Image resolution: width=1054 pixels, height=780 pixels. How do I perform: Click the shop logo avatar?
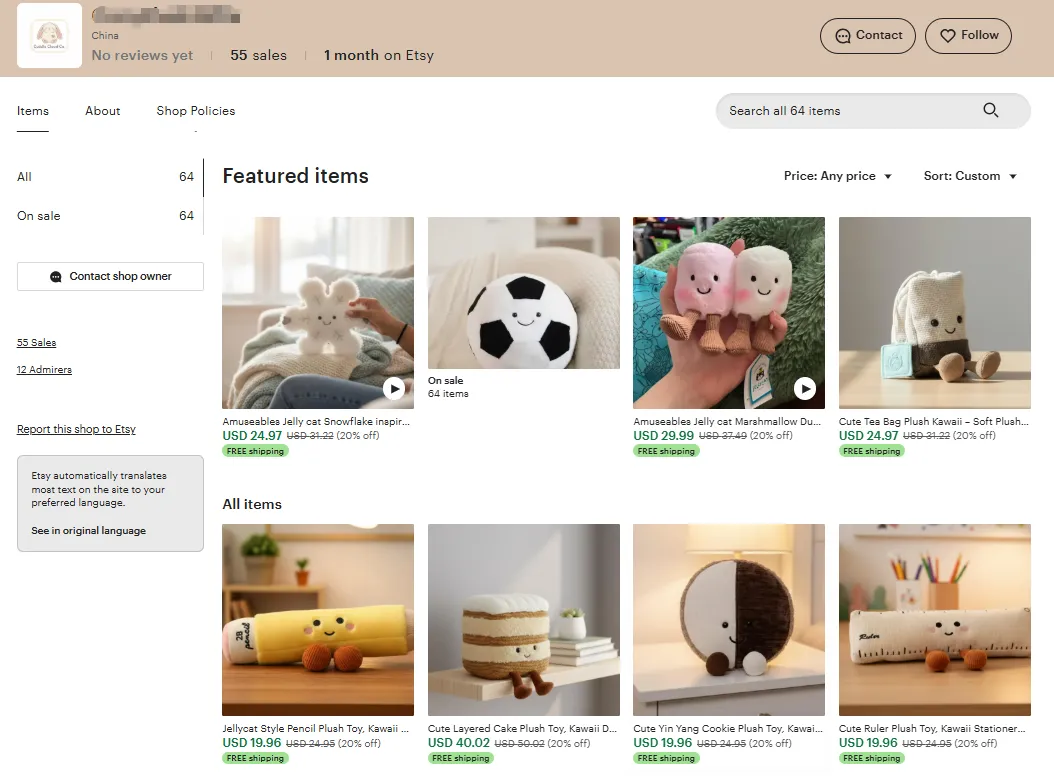(x=50, y=36)
